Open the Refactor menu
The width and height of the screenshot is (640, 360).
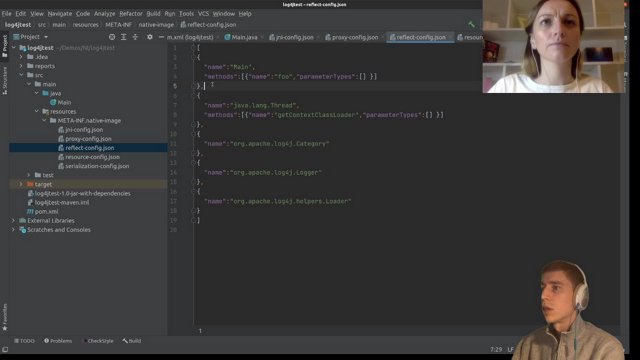pyautogui.click(x=131, y=13)
